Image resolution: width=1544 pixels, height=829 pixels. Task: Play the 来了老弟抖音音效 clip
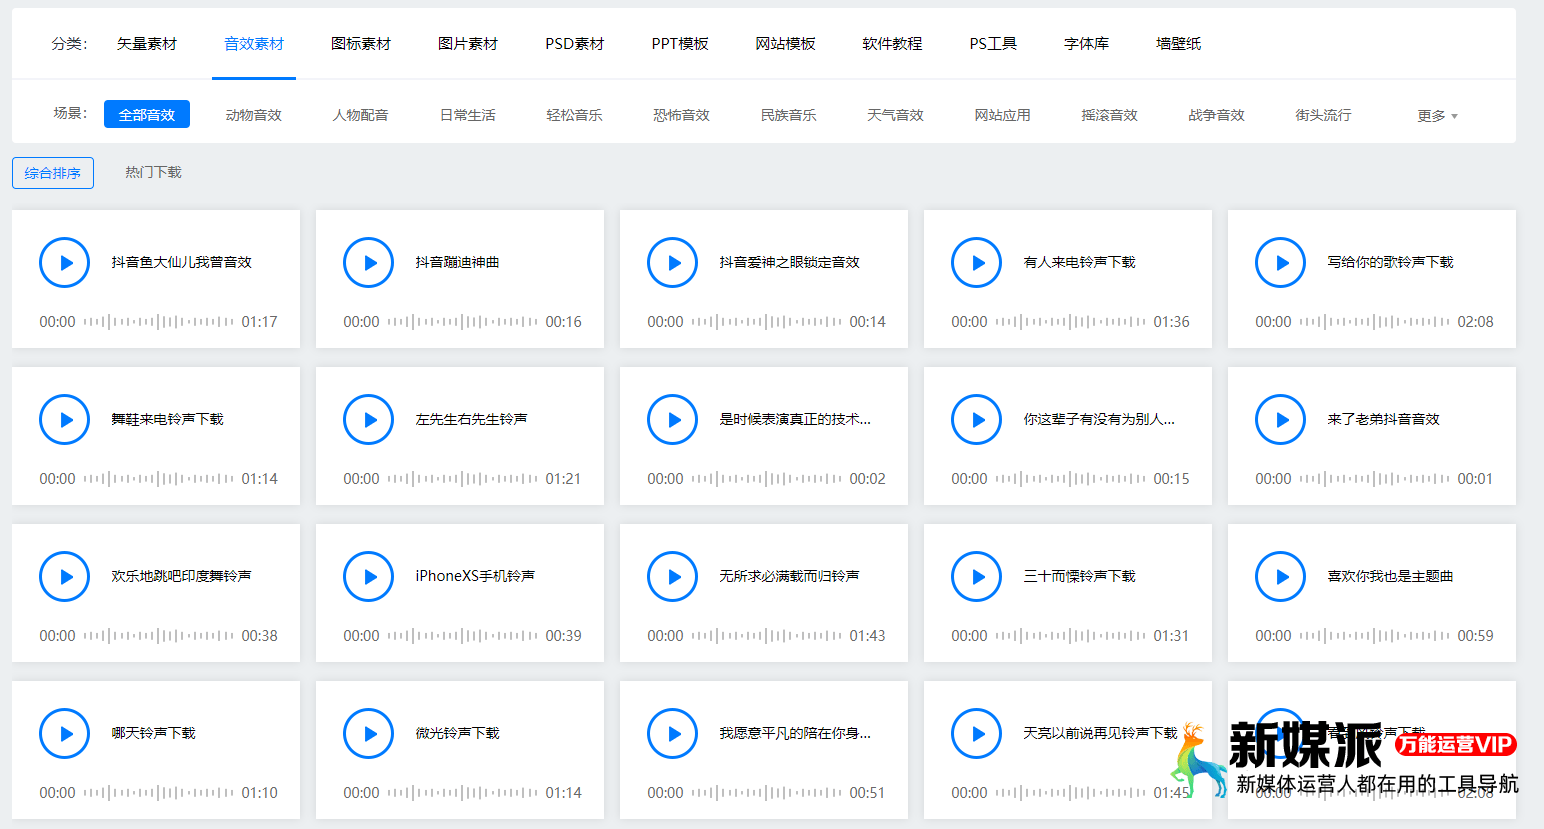tap(1280, 419)
